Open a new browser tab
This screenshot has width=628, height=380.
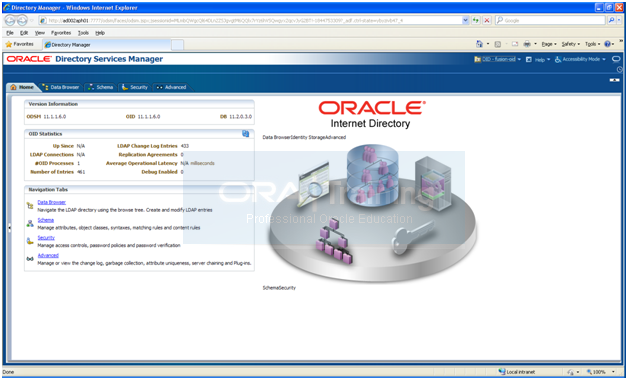[x=177, y=45]
